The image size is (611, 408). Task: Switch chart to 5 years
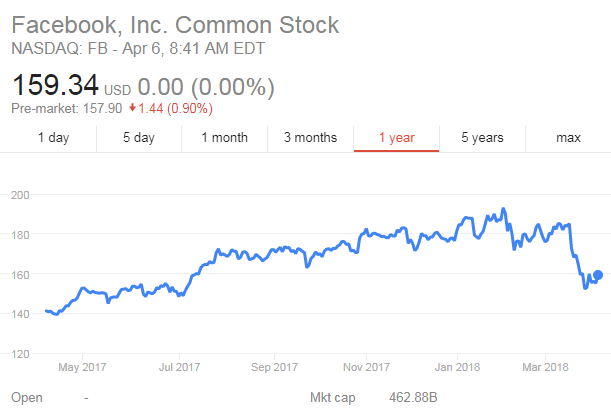click(482, 138)
